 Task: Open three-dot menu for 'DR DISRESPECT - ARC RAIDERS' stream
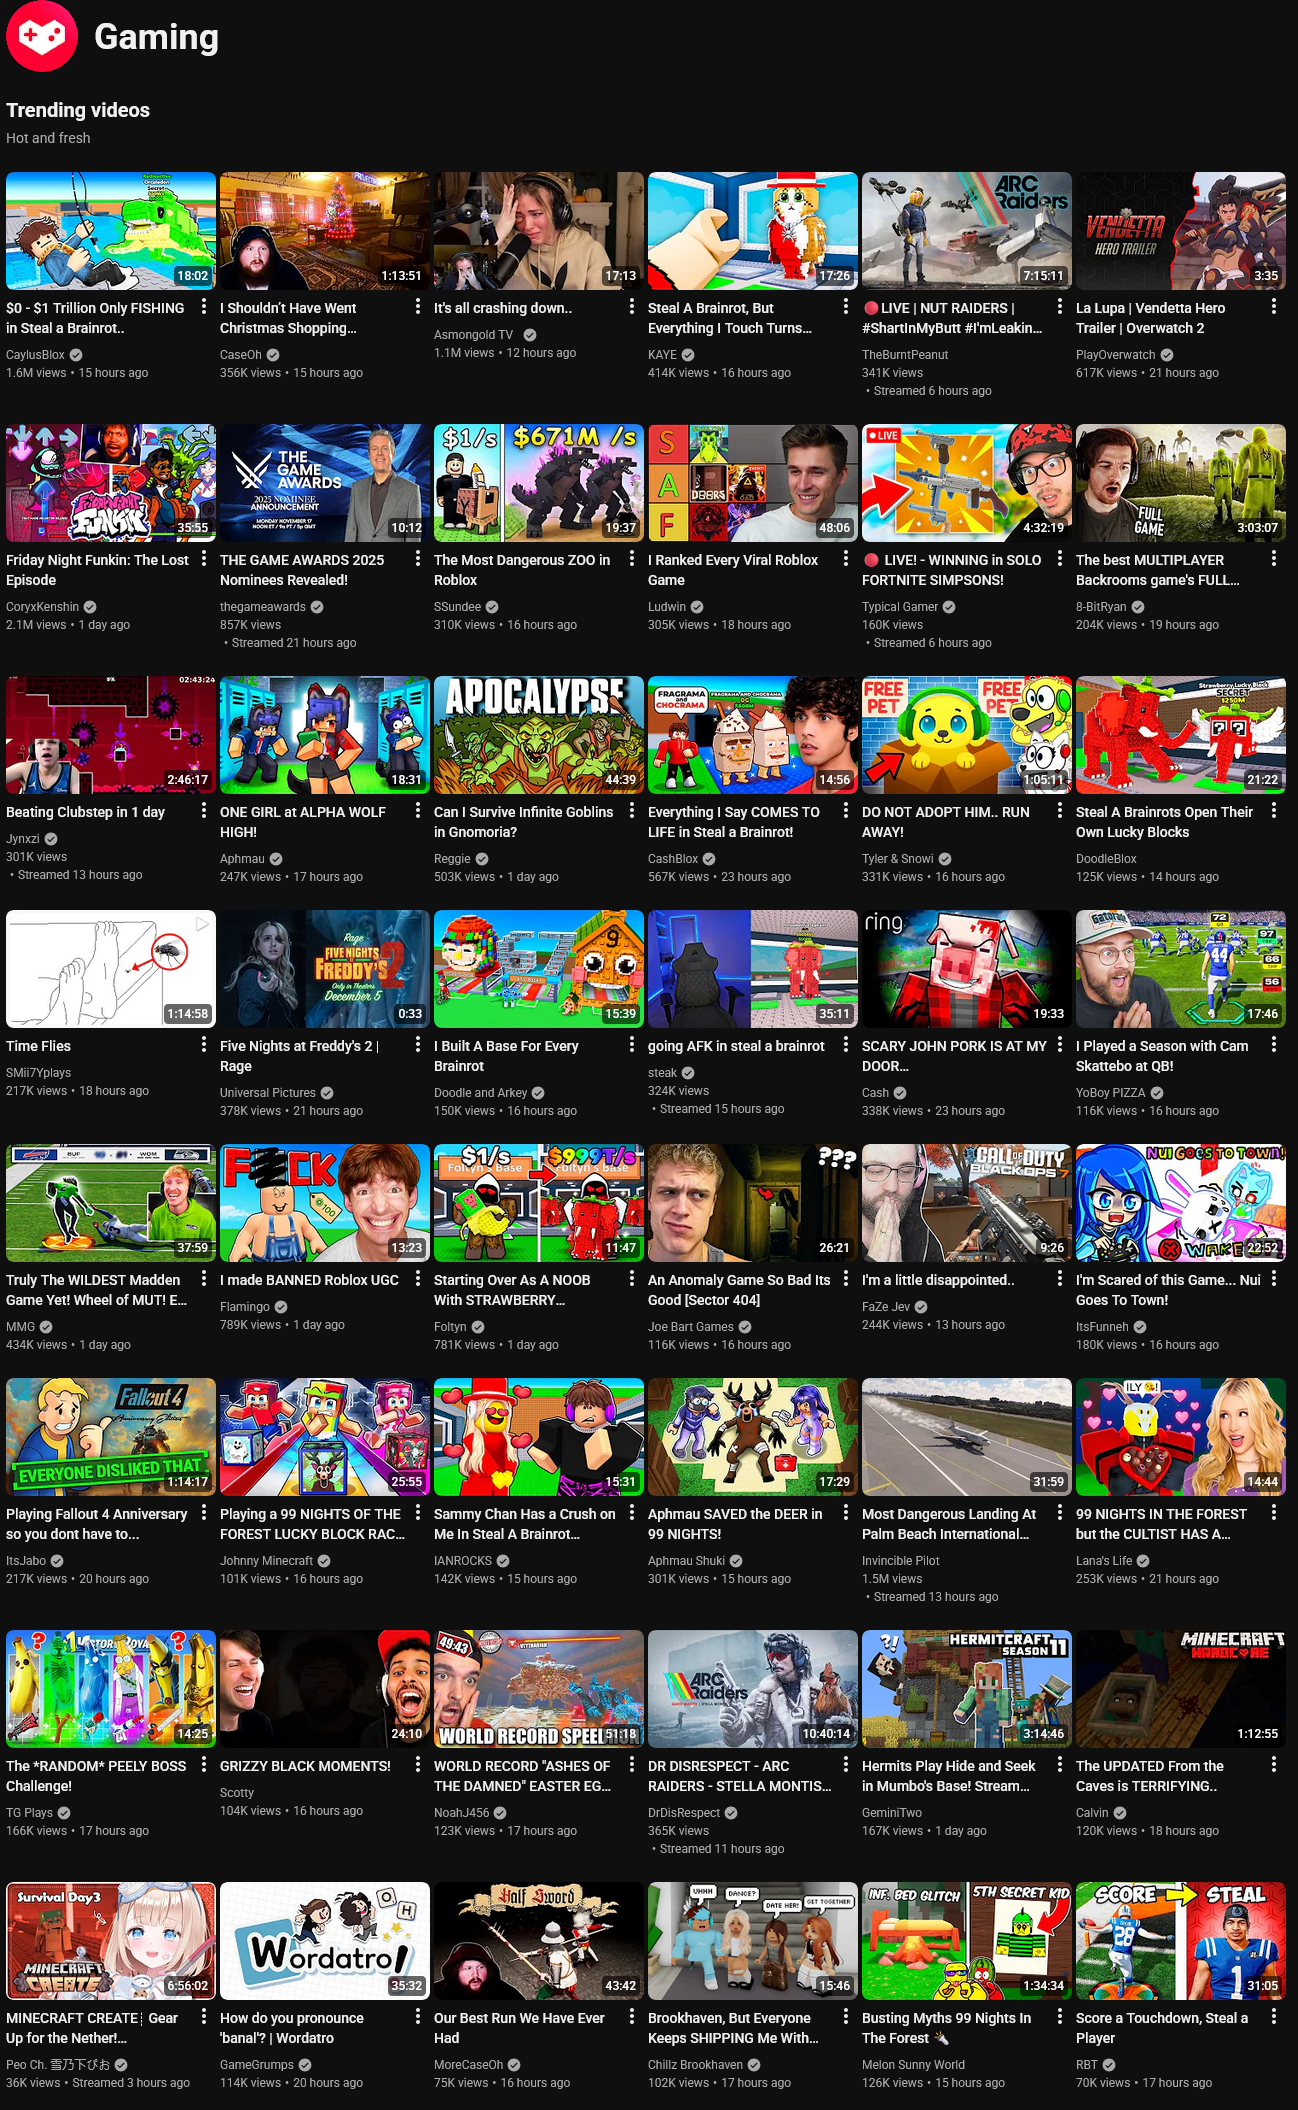coord(846,1765)
